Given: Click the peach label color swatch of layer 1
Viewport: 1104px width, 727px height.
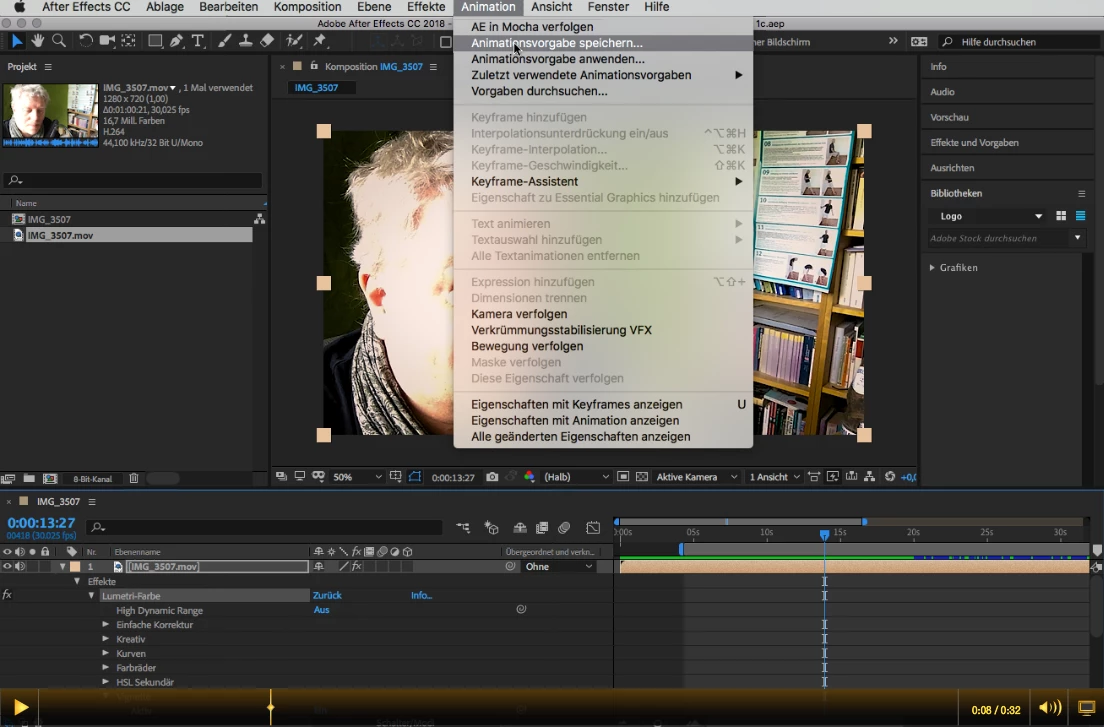Looking at the screenshot, I should coord(75,567).
